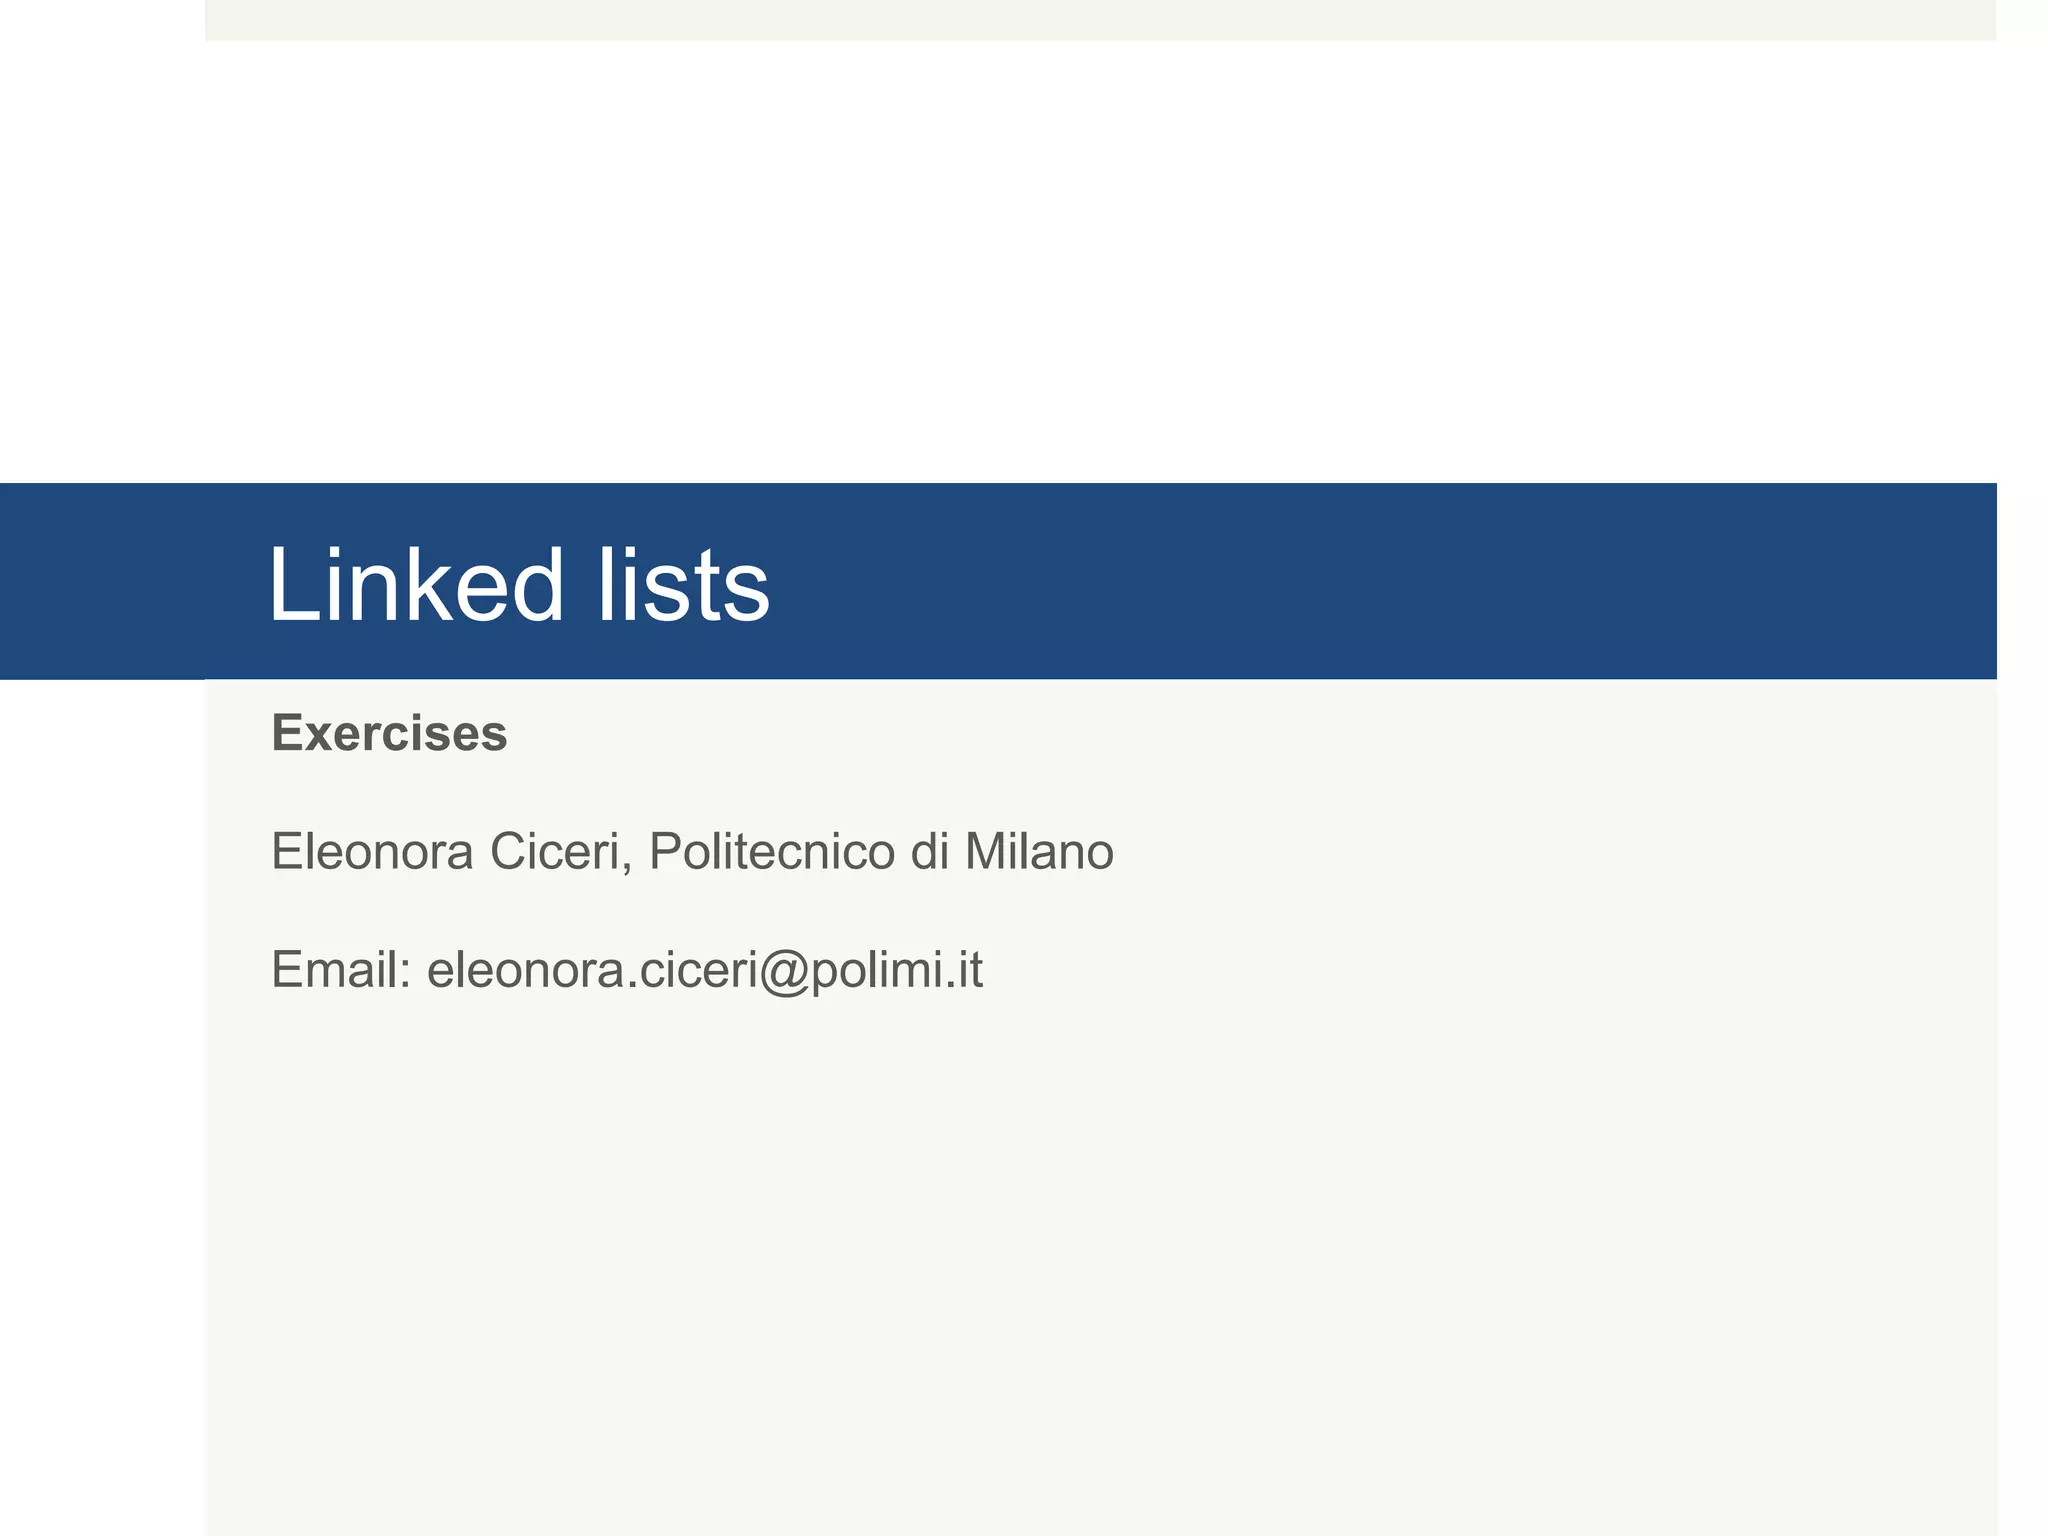Click the blank grey area below the email line
2048x1536 pixels.
(1100, 1250)
